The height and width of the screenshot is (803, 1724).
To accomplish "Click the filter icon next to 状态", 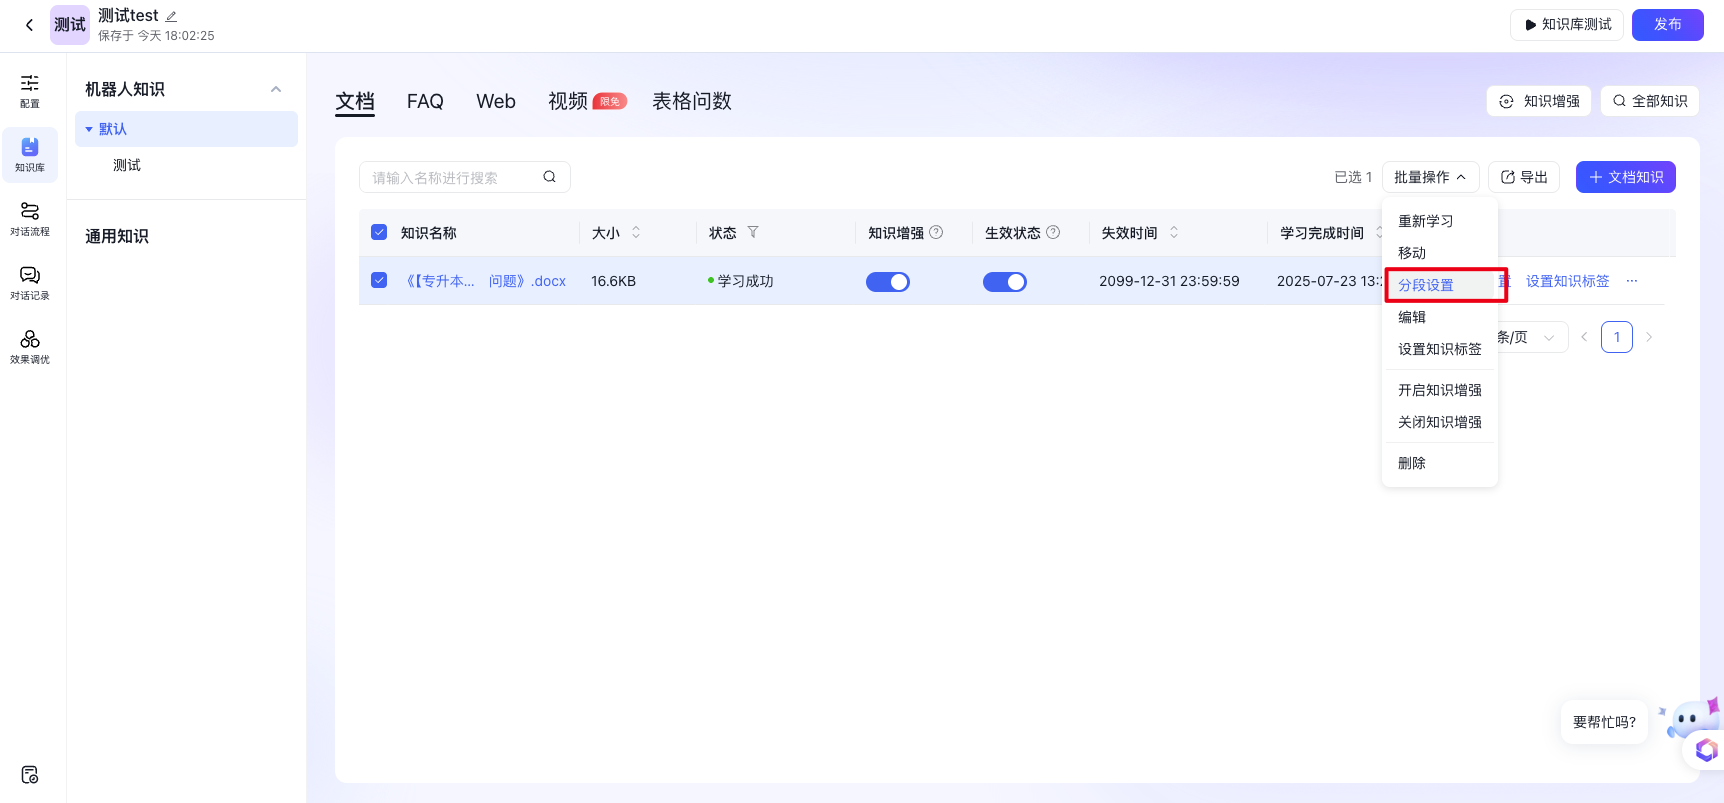I will click(753, 232).
